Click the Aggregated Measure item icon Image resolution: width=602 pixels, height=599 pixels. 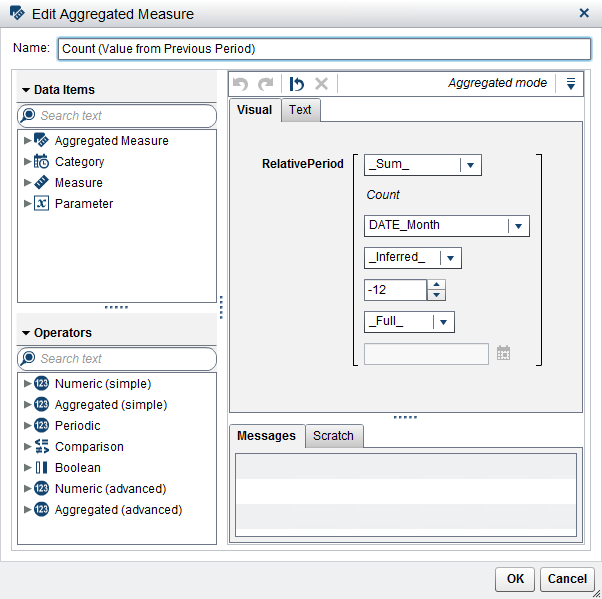(41, 141)
